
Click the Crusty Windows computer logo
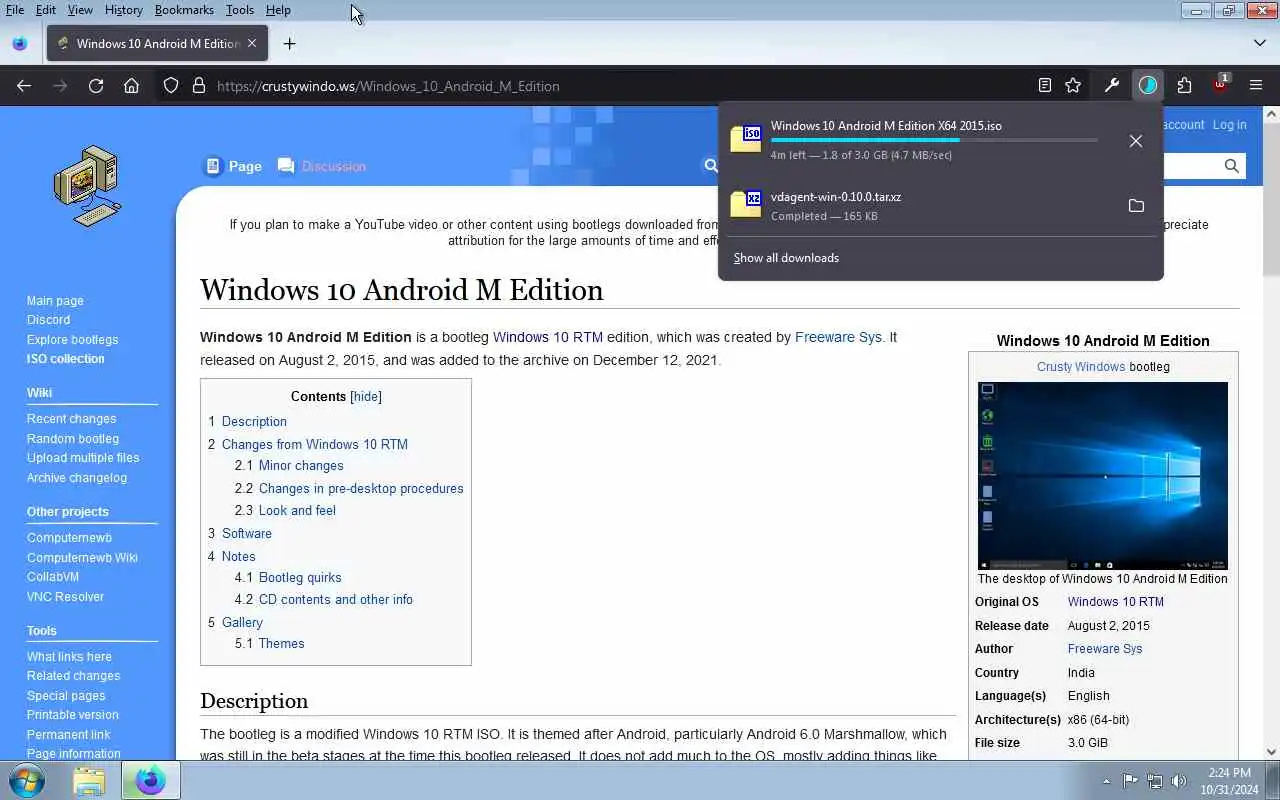87,186
